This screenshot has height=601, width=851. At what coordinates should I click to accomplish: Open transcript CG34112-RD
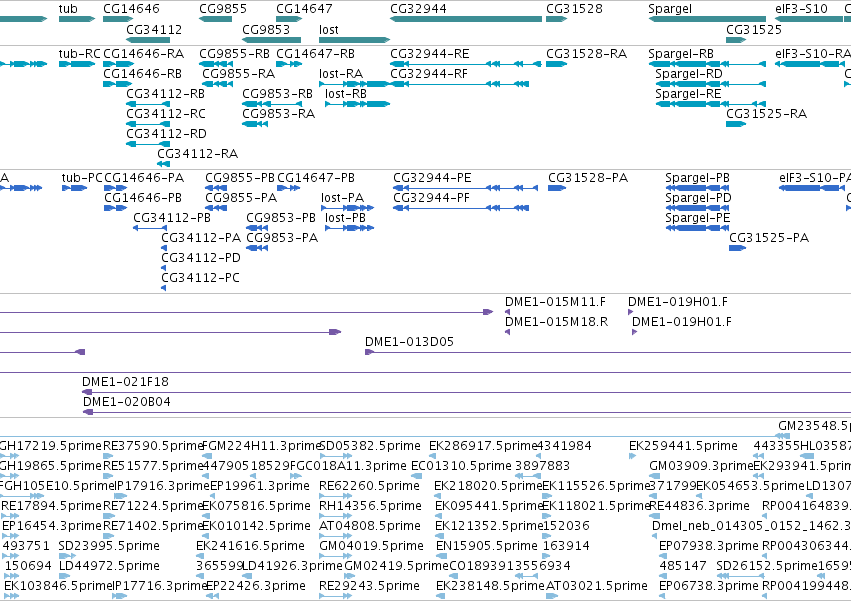pos(167,134)
